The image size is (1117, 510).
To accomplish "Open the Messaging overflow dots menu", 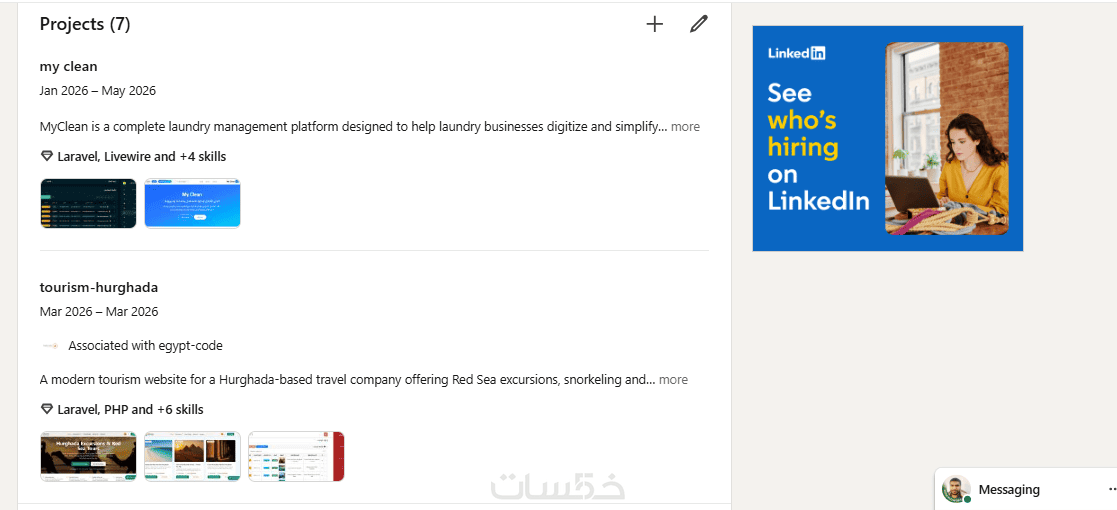I will tap(1112, 489).
